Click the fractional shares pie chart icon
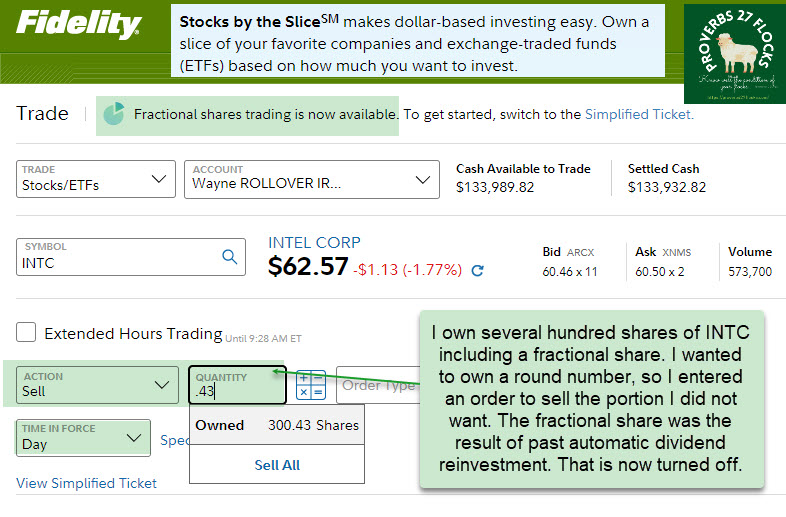The image size is (786, 517). tap(114, 114)
